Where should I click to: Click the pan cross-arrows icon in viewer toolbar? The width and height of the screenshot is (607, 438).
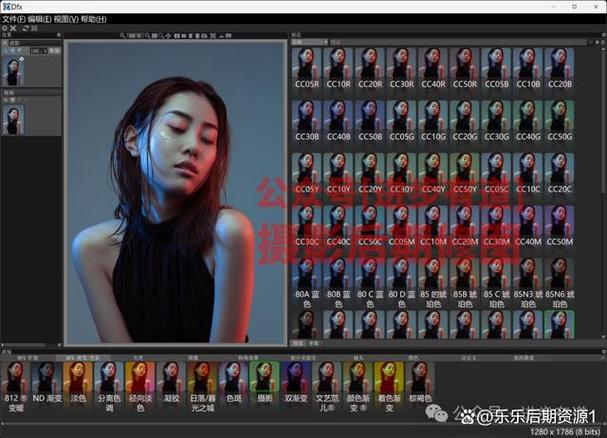coord(168,36)
